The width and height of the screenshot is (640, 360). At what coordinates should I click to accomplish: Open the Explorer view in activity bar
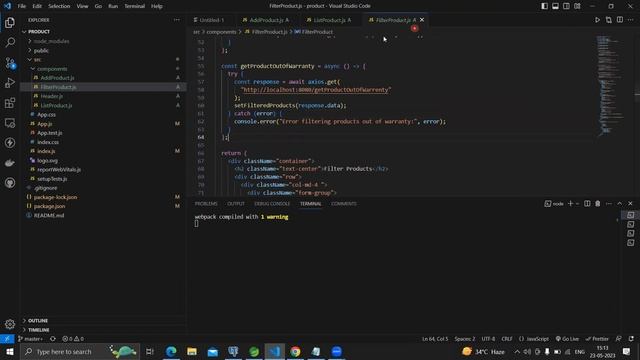coord(10,22)
